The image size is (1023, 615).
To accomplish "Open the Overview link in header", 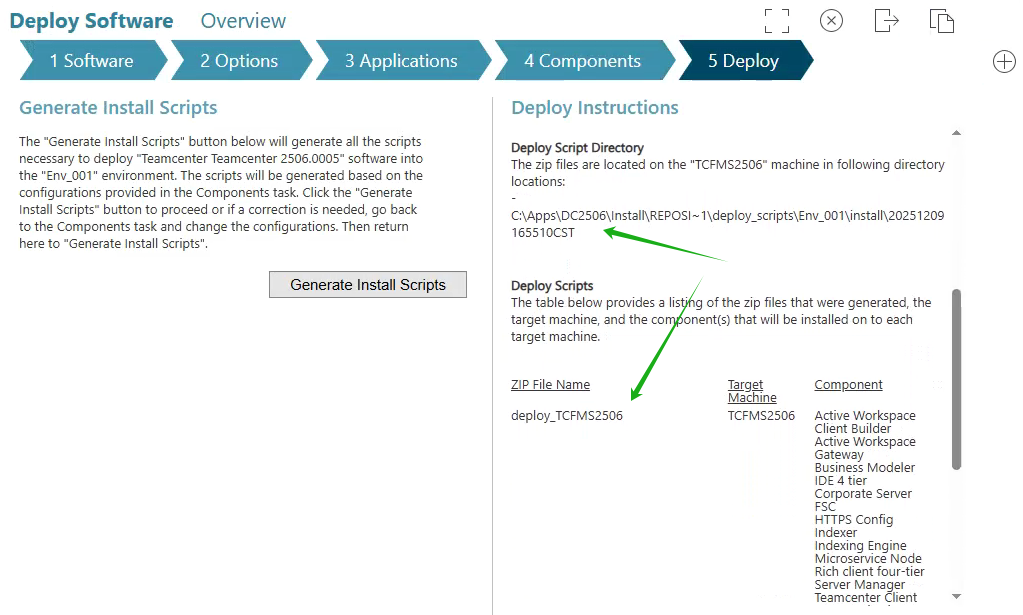I will coord(243,21).
